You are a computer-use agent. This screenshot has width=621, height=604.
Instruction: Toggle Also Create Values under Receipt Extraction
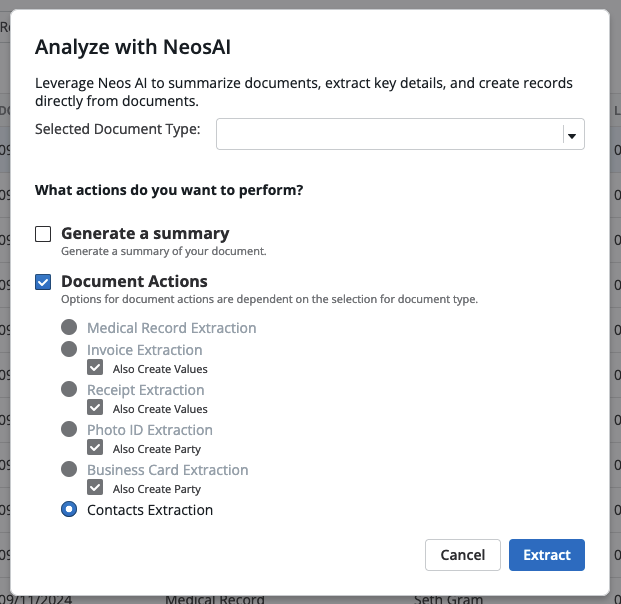point(95,408)
